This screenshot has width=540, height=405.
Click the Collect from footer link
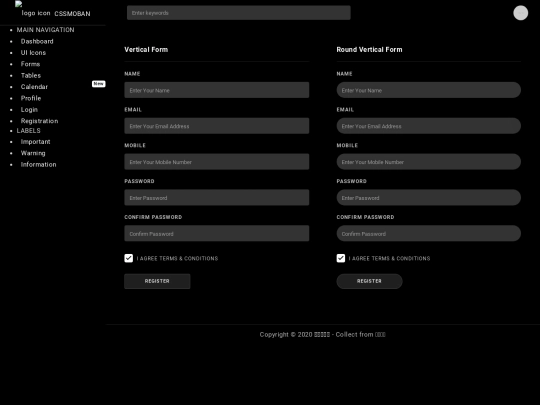point(380,334)
